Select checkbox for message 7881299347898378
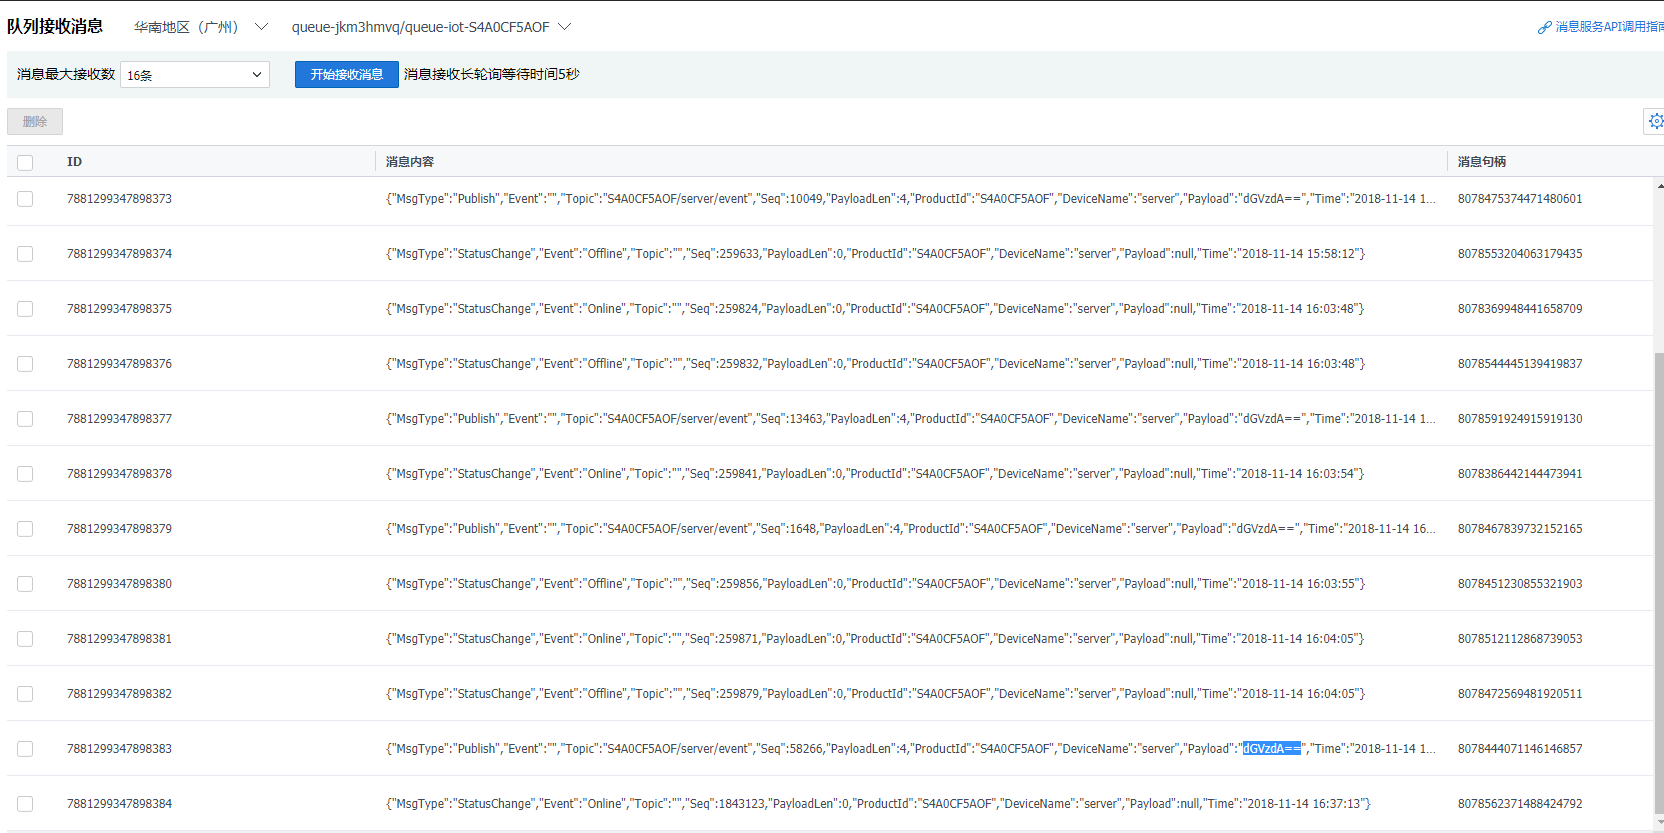This screenshot has width=1664, height=833. [25, 474]
